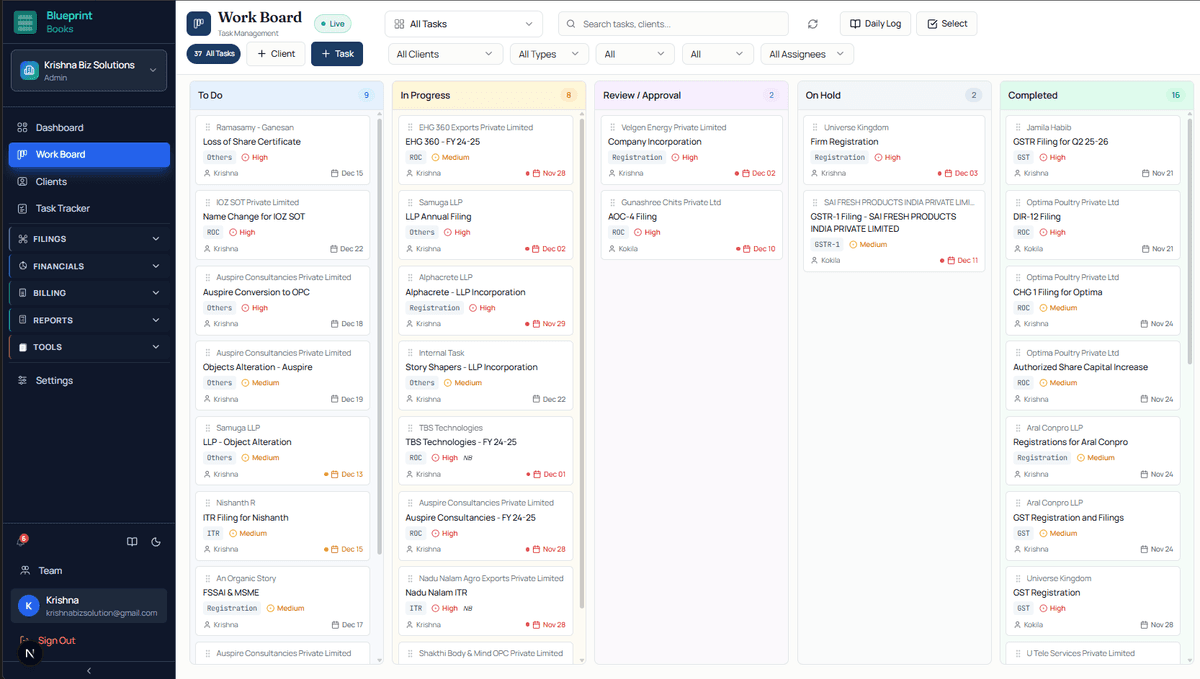This screenshot has width=1200, height=679.
Task: Click the To Do column scrollbar
Action: point(379,300)
